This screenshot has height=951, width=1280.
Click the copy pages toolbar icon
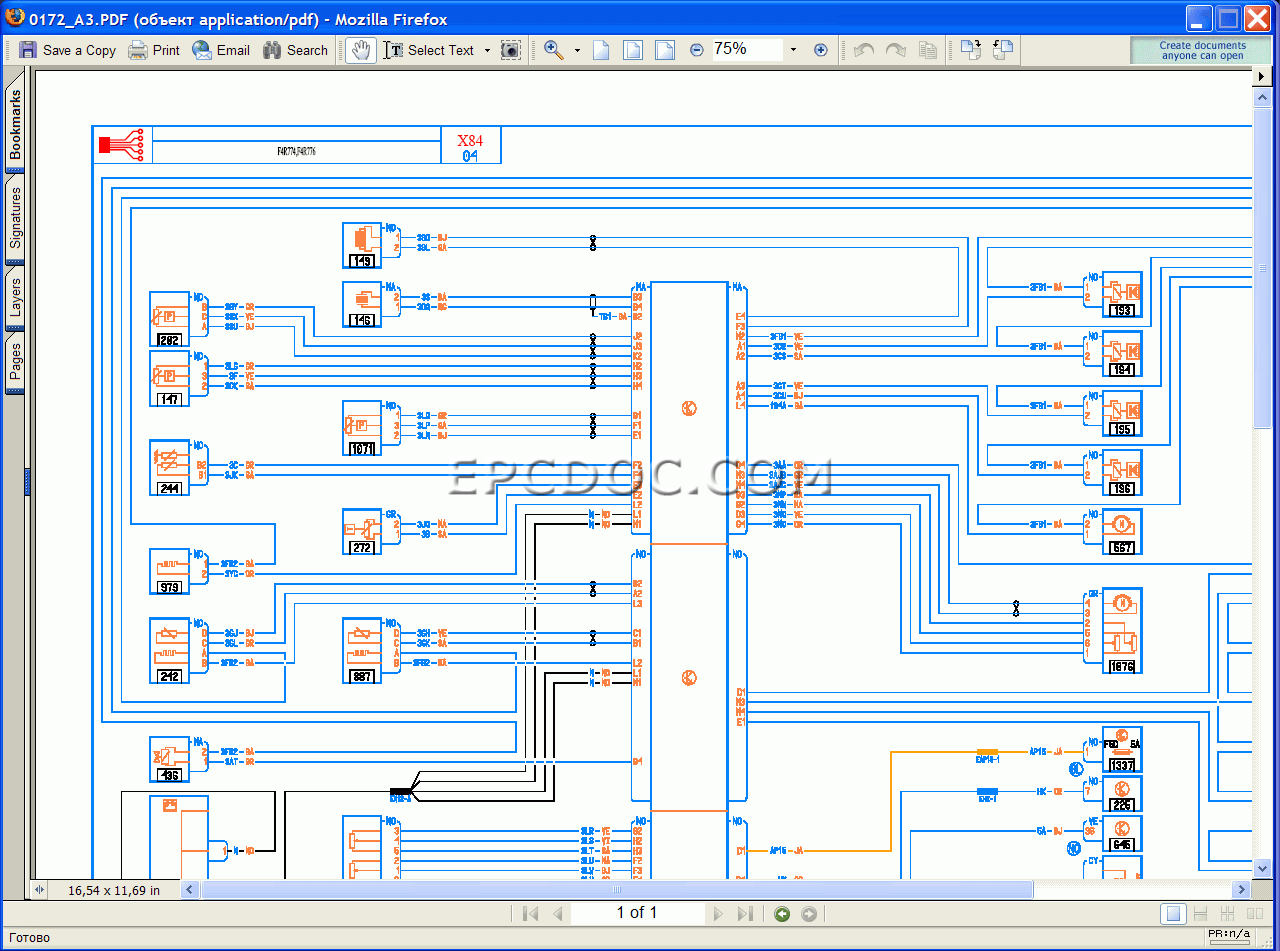pyautogui.click(x=928, y=50)
